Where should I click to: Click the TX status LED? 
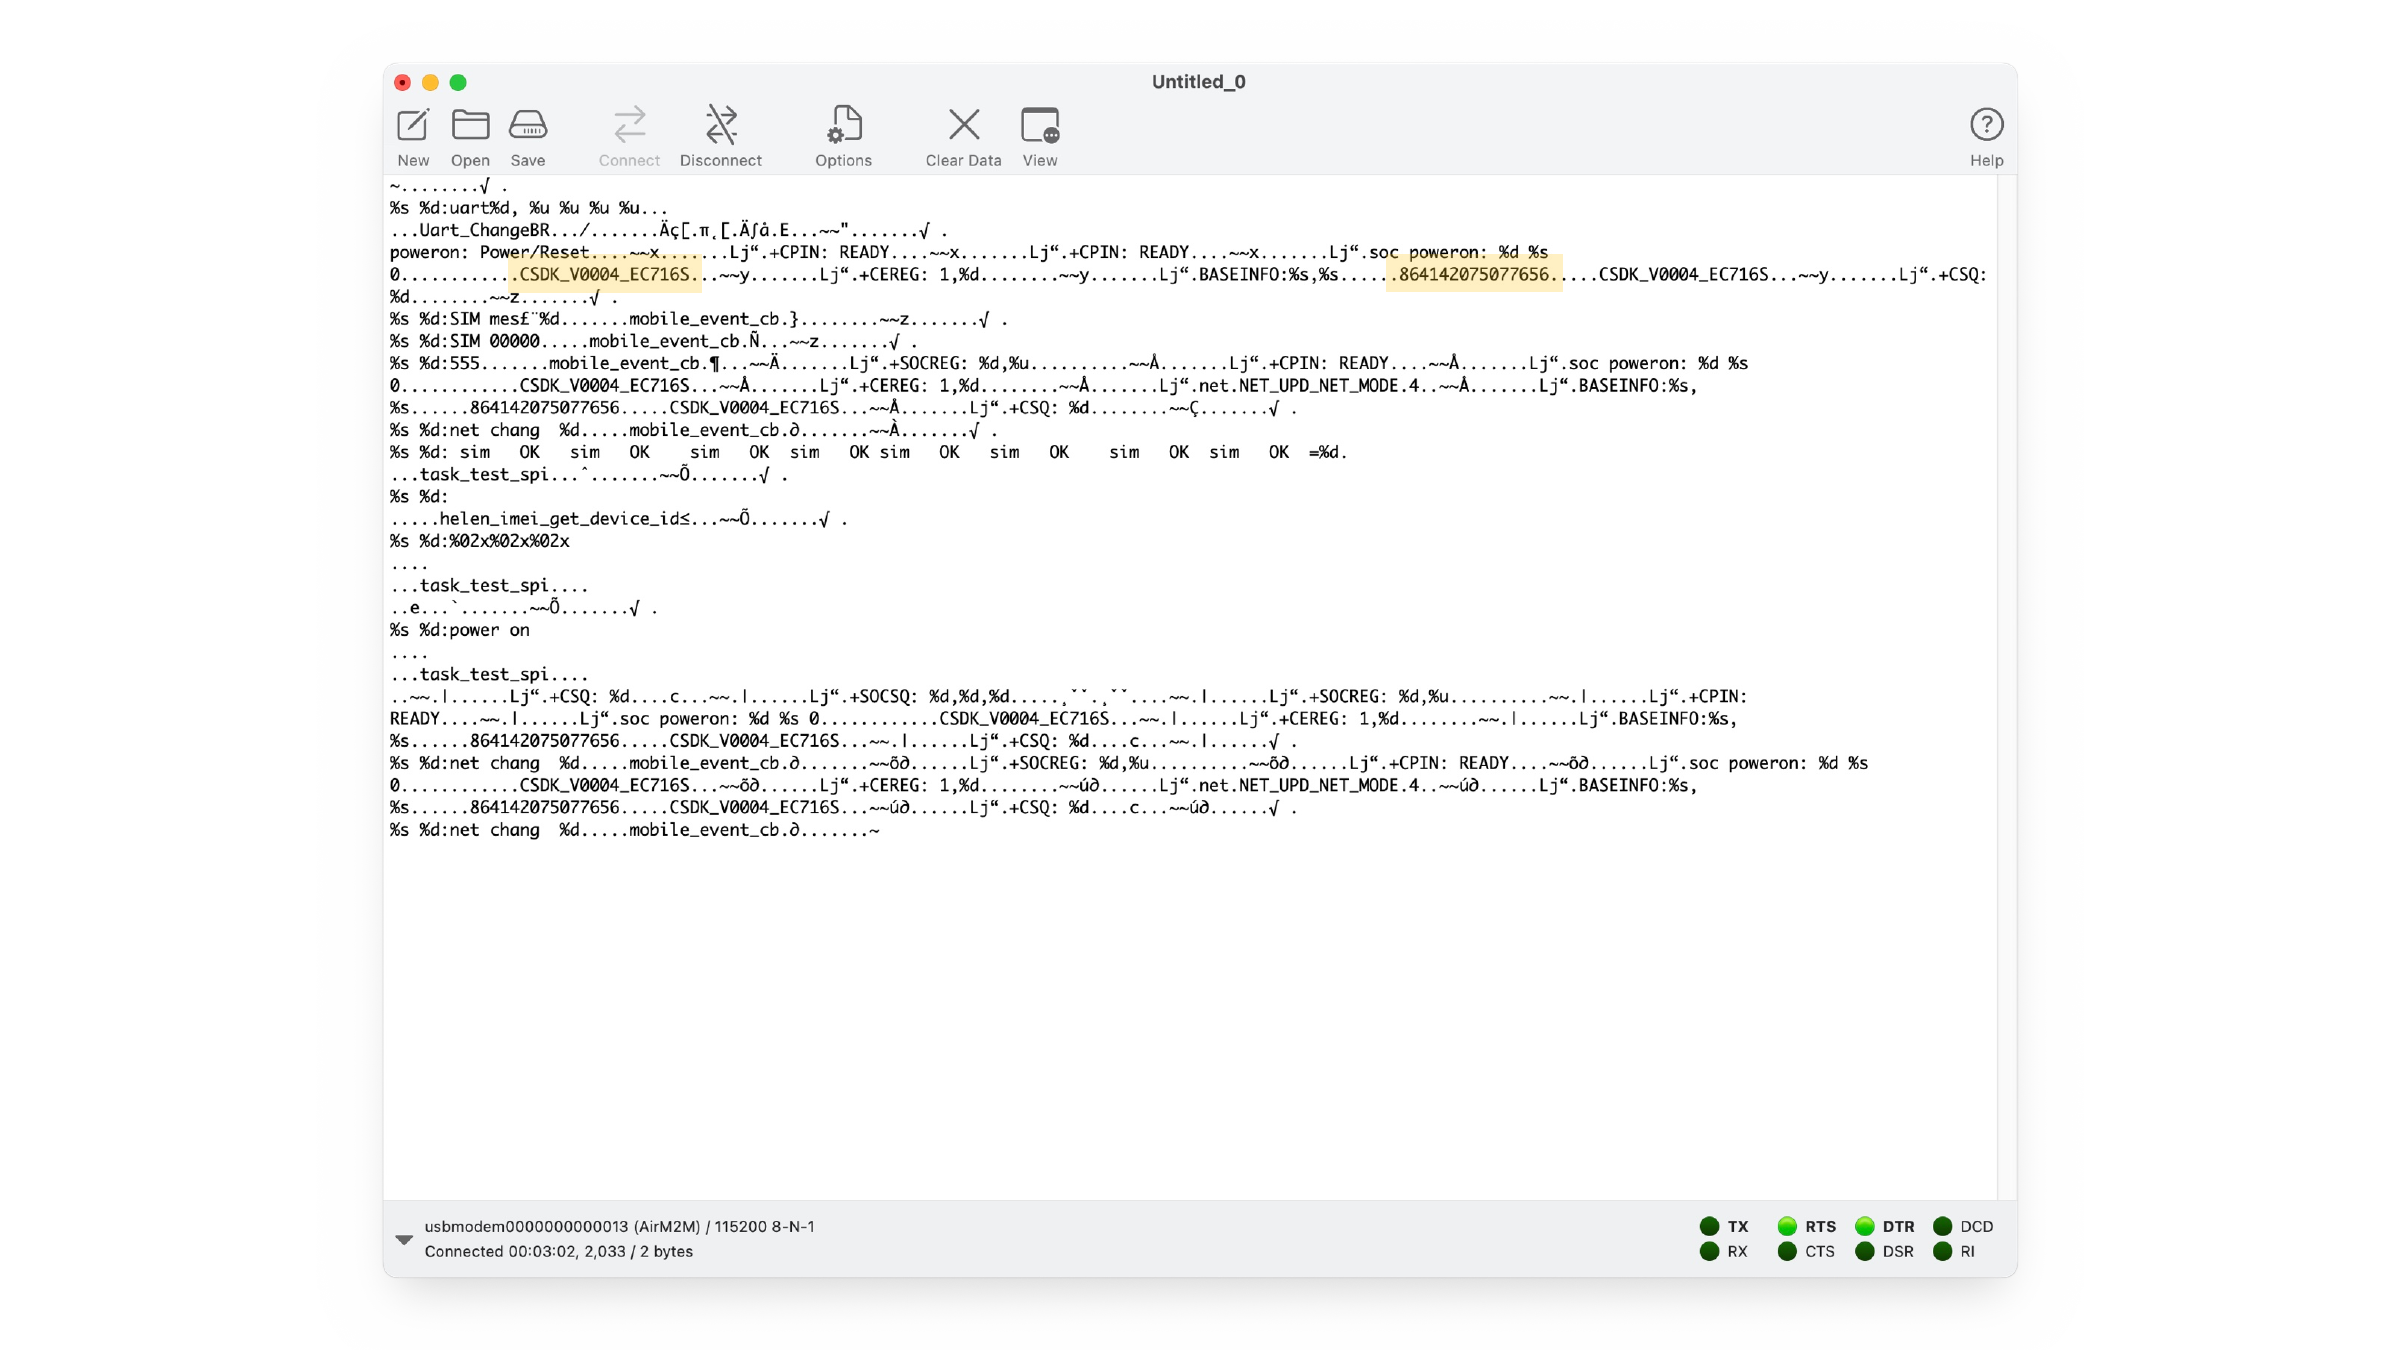[x=1709, y=1226]
